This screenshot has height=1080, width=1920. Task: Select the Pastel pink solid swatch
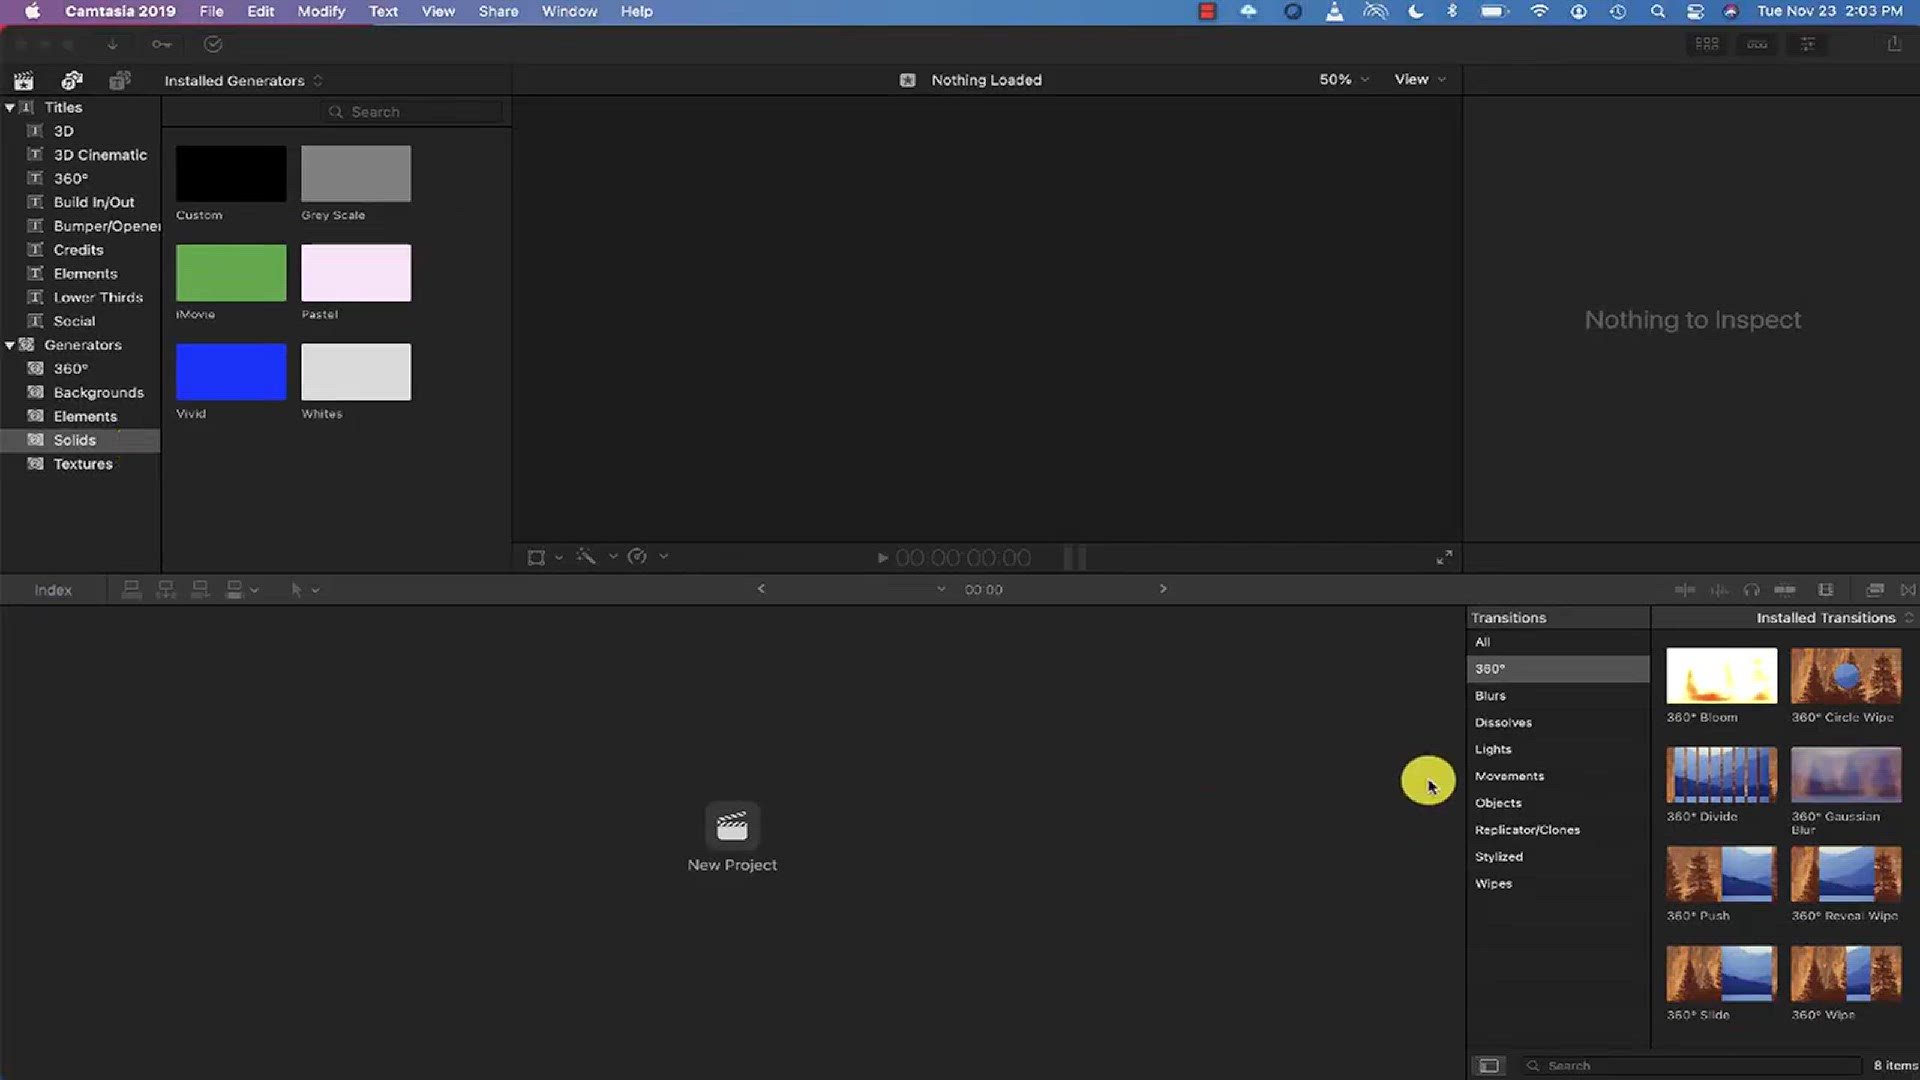coord(356,273)
